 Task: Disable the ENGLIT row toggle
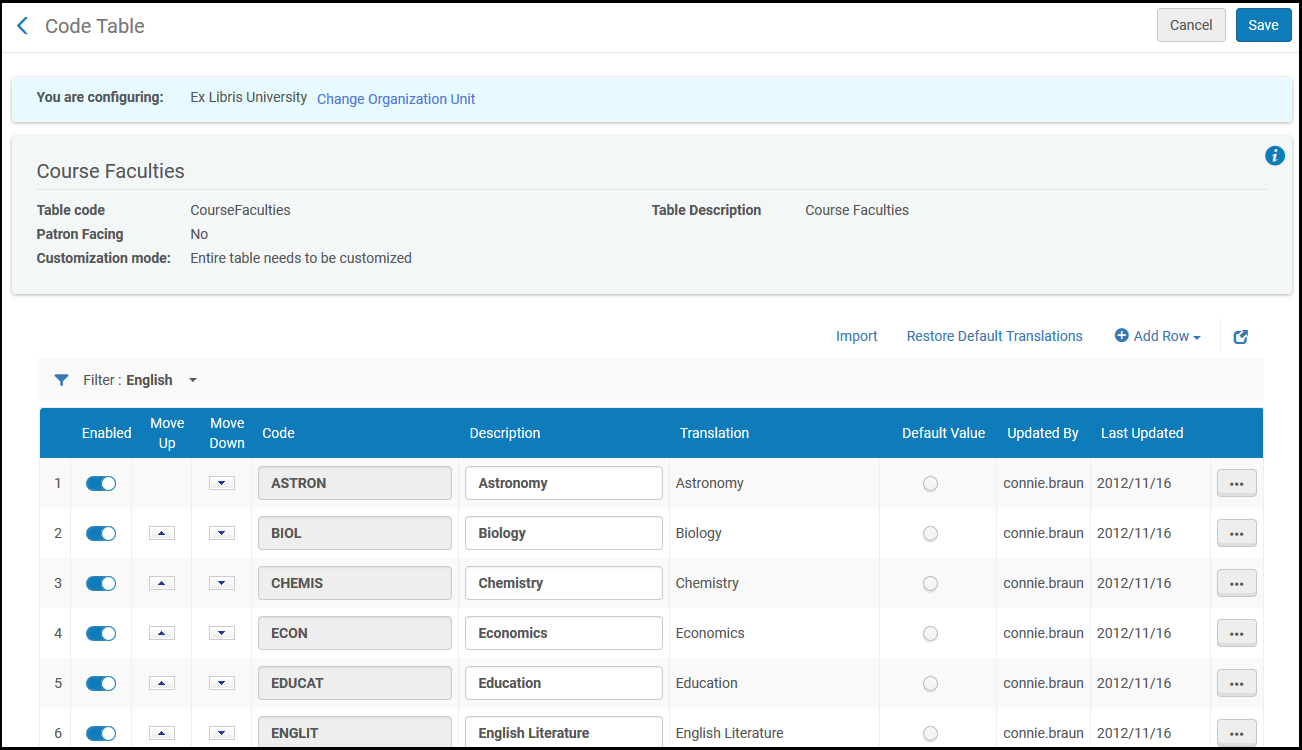coord(101,733)
